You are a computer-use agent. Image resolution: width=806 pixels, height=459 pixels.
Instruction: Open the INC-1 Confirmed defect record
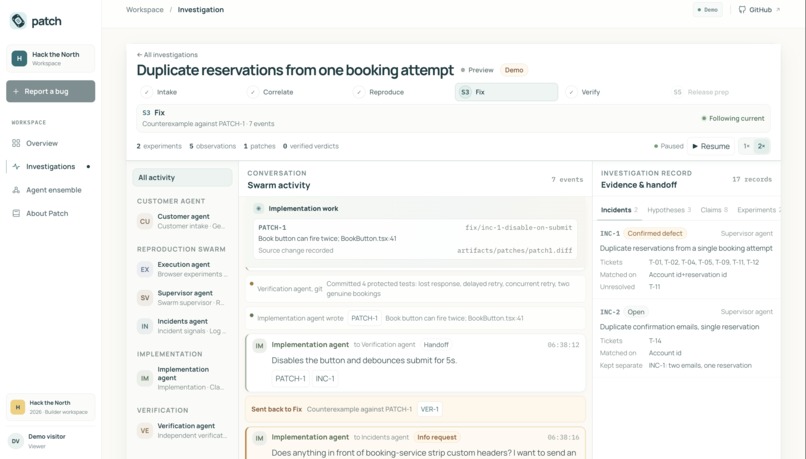pyautogui.click(x=686, y=260)
